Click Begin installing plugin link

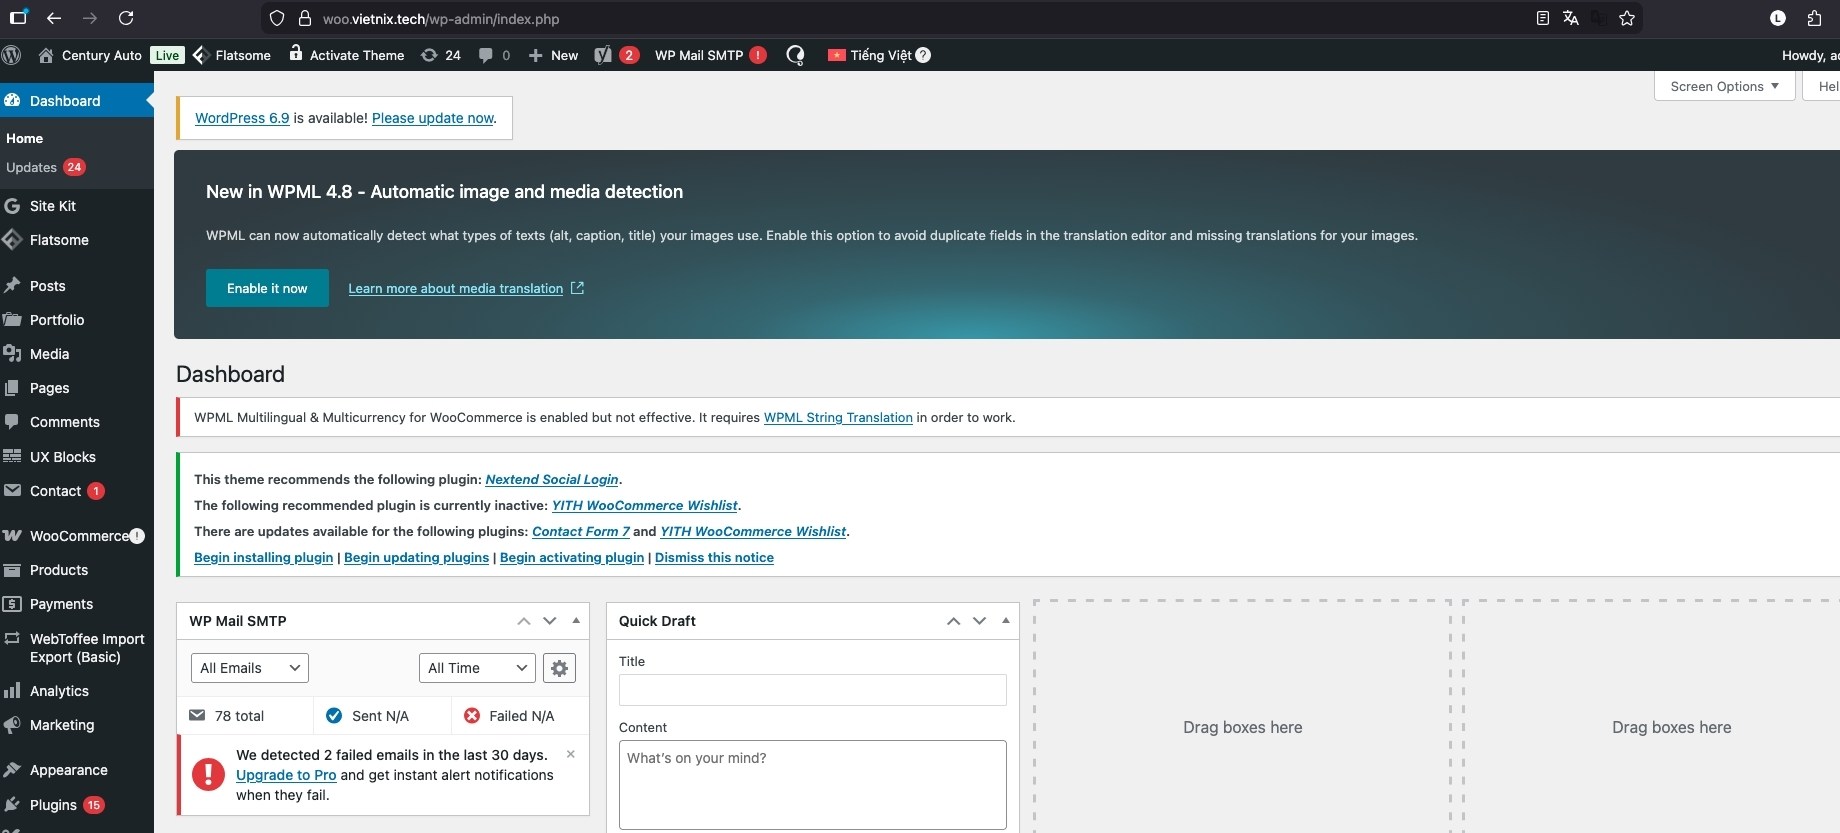click(263, 558)
